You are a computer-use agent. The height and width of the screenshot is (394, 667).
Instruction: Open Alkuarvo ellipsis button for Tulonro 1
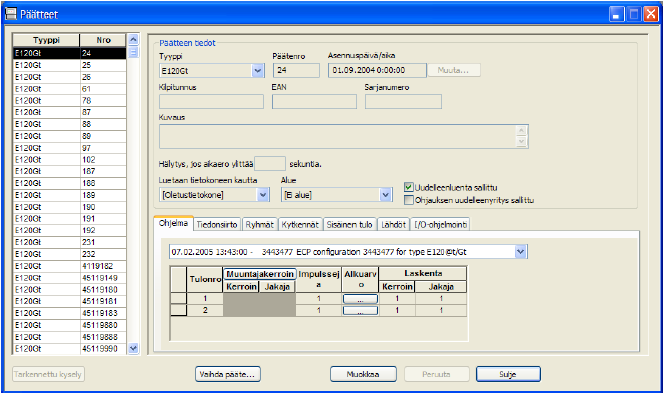360,299
